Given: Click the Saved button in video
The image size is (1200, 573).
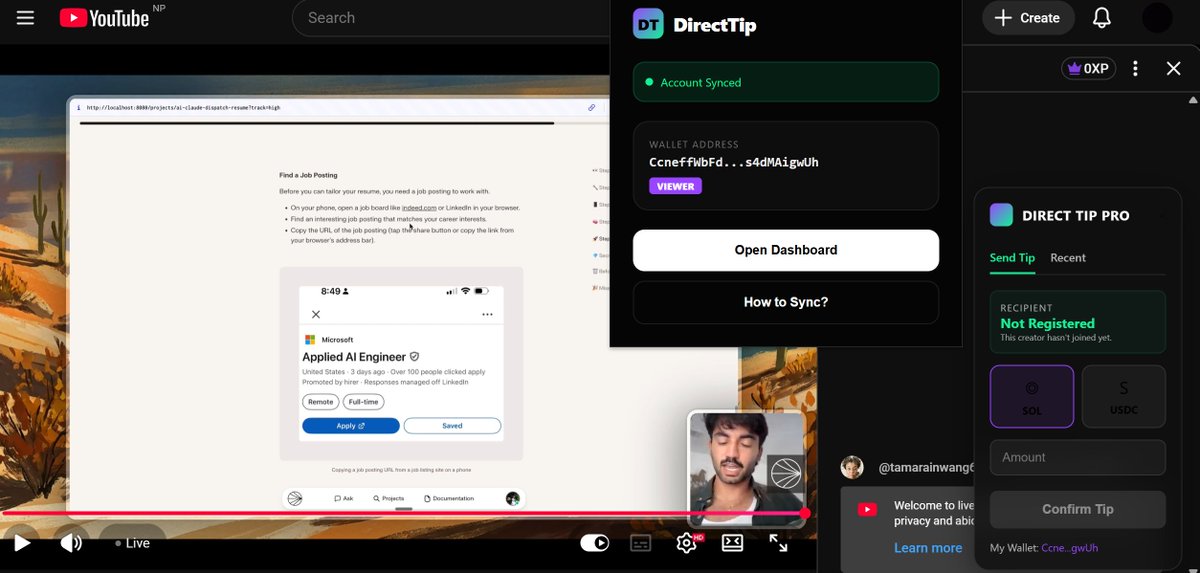Looking at the screenshot, I should point(452,426).
